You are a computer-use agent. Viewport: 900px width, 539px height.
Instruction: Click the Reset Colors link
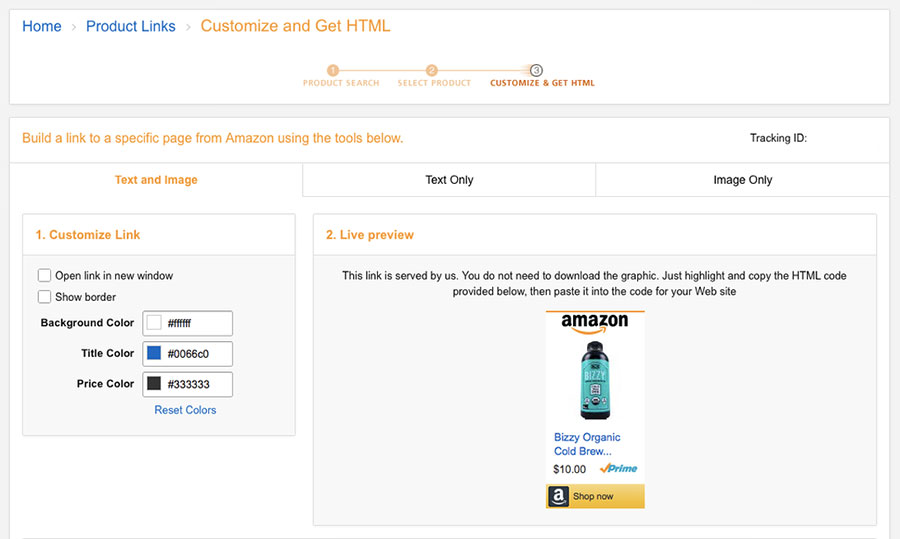(x=185, y=410)
